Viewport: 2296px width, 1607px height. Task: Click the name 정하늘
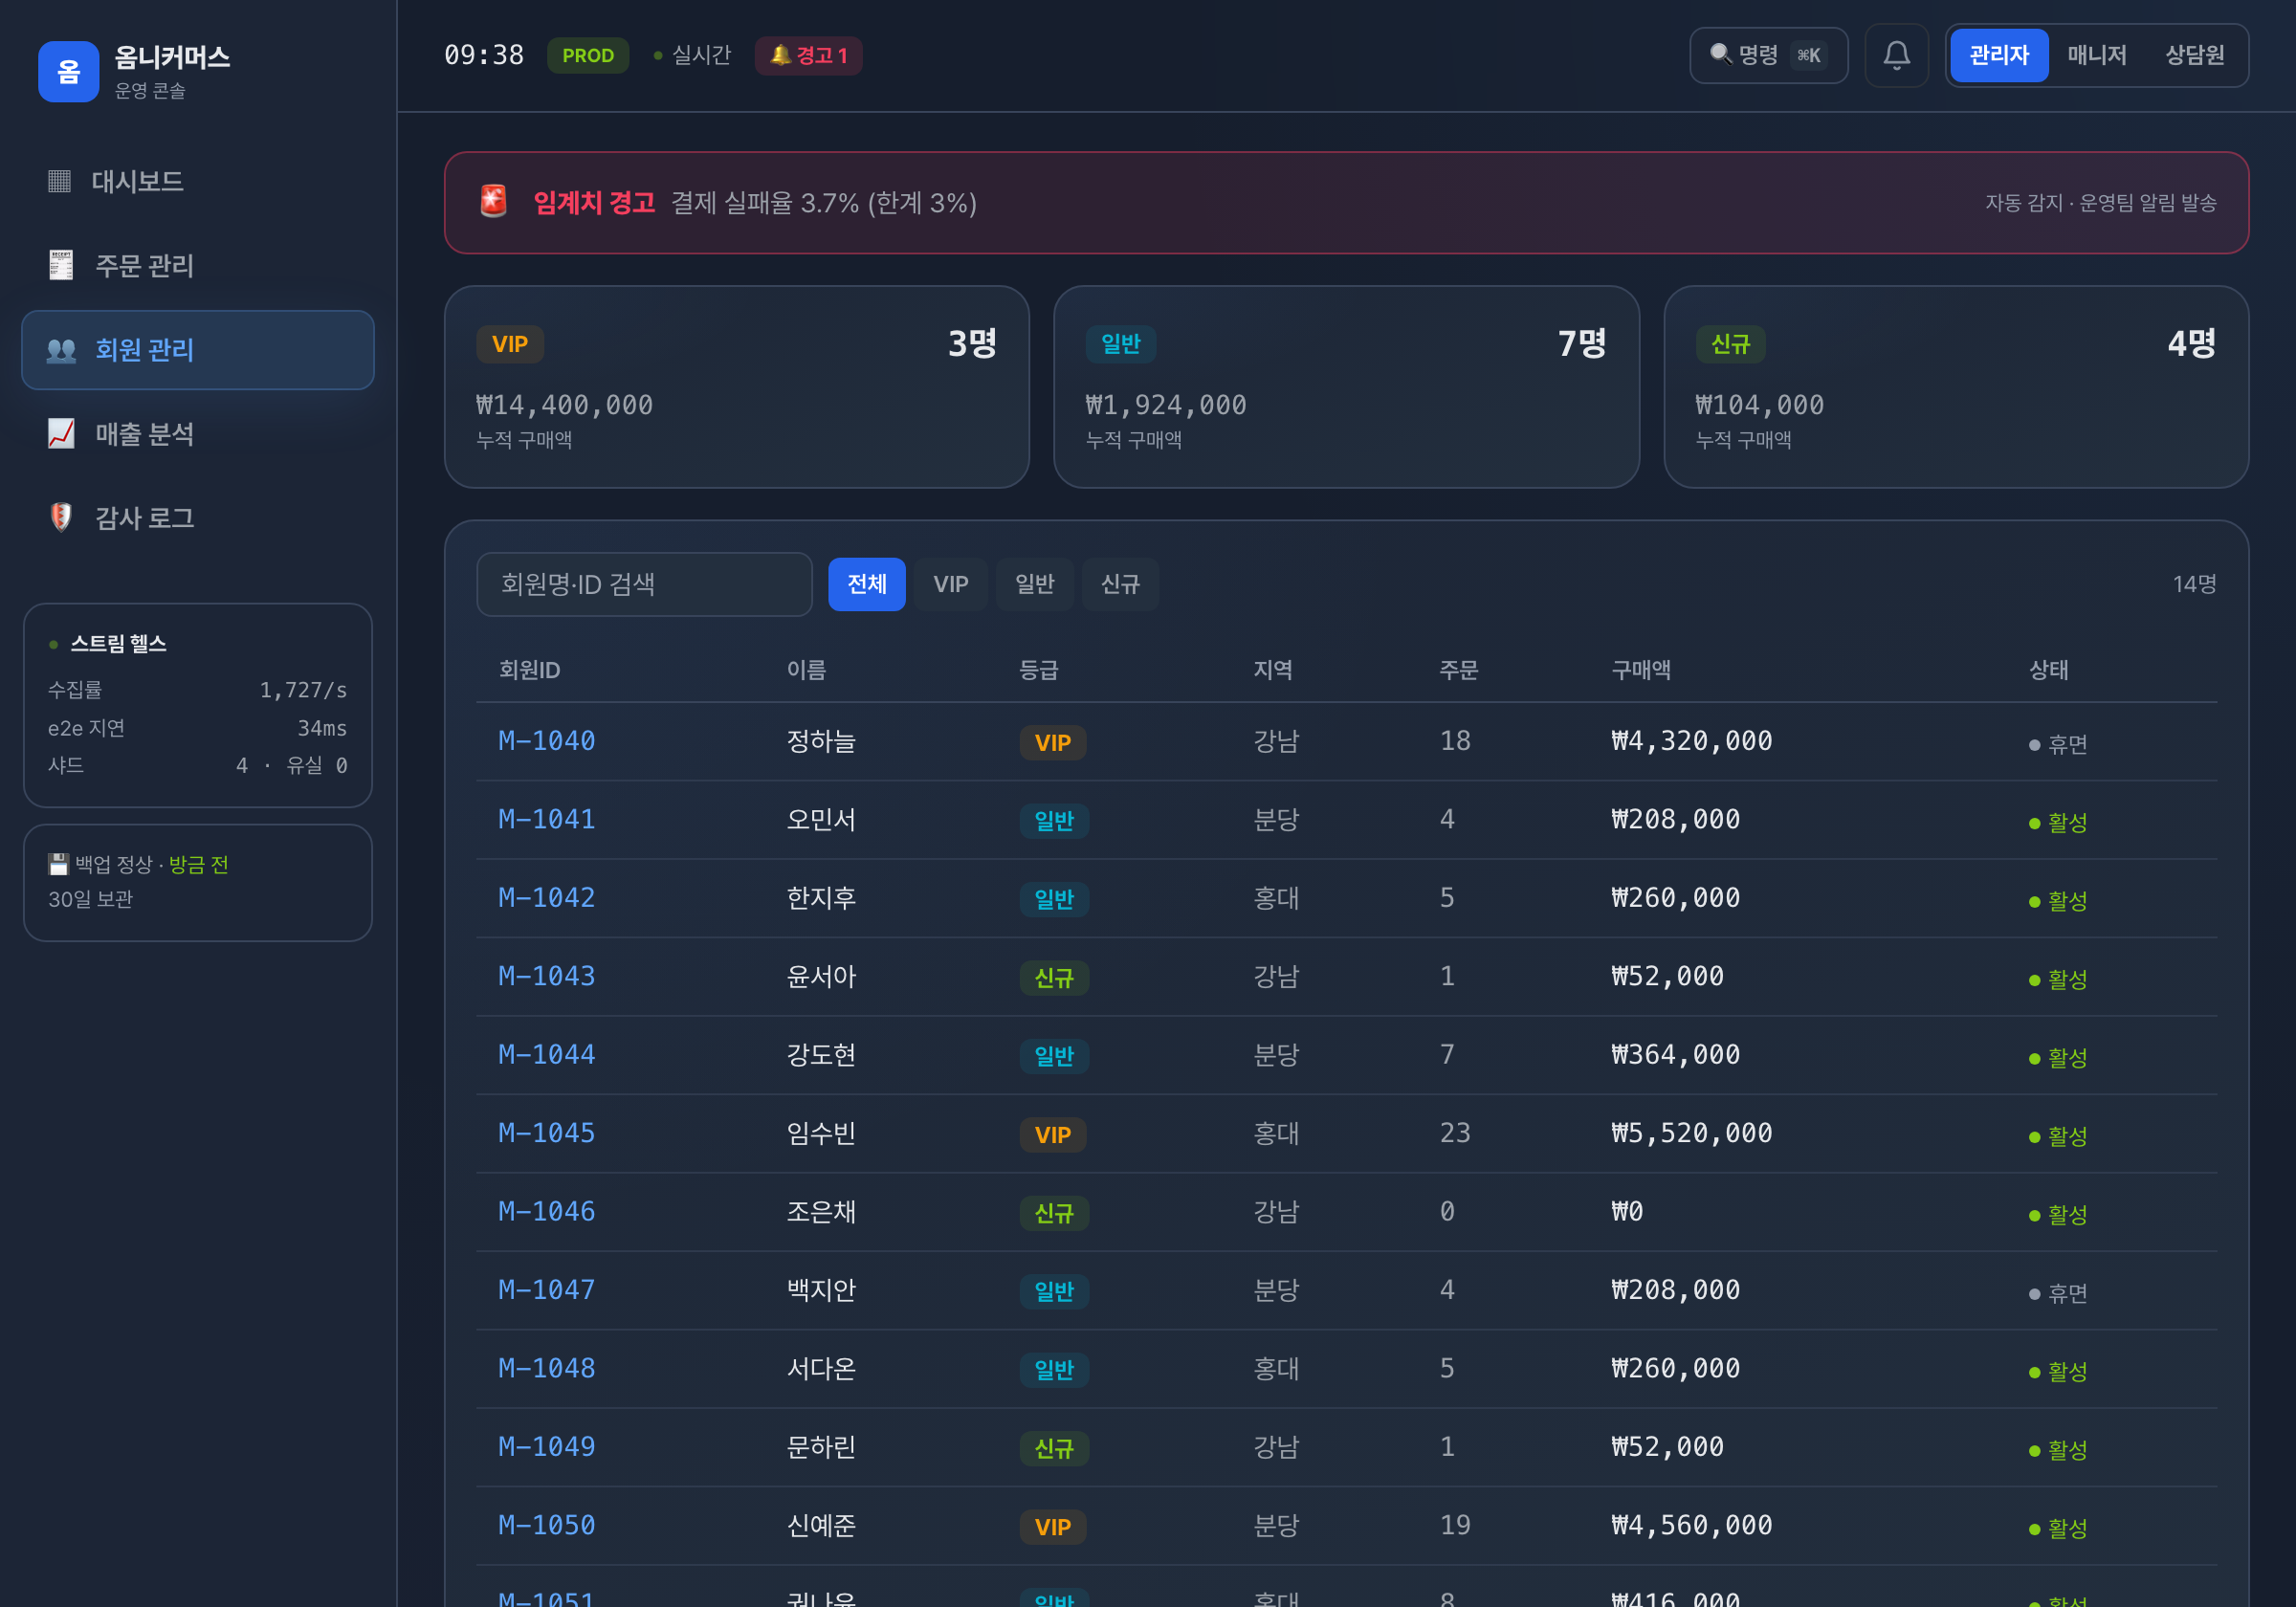tap(821, 741)
